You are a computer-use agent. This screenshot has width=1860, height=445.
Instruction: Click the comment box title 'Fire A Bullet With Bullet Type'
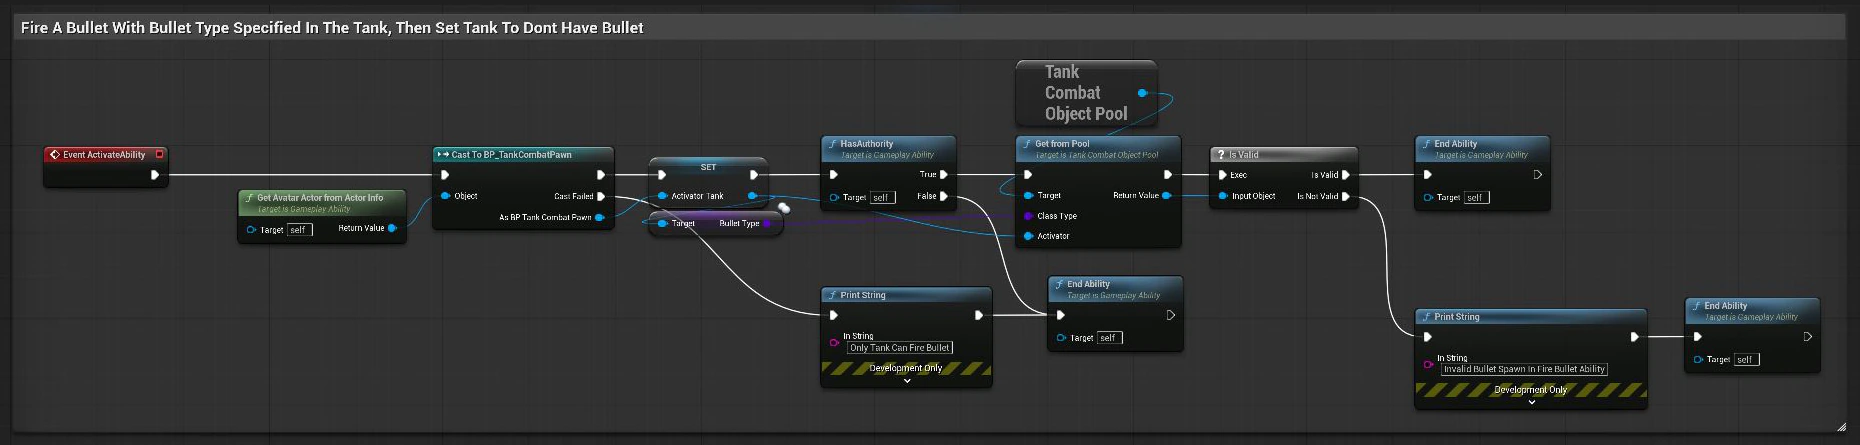pos(332,28)
